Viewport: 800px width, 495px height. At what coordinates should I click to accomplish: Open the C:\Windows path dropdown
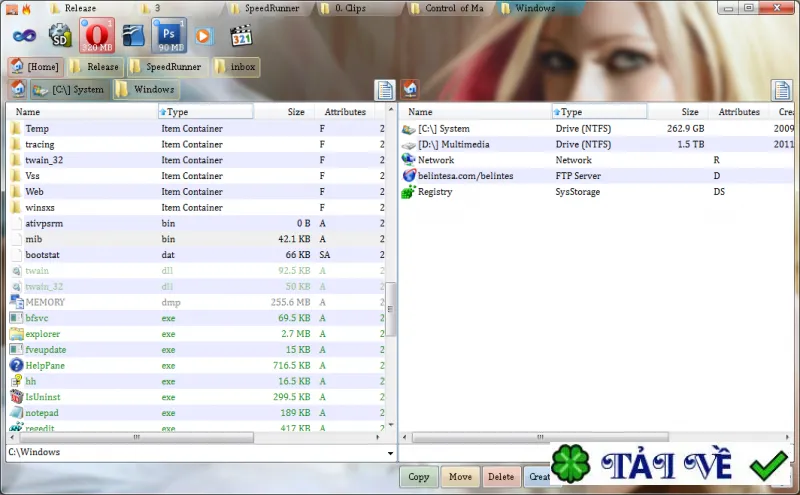click(390, 453)
